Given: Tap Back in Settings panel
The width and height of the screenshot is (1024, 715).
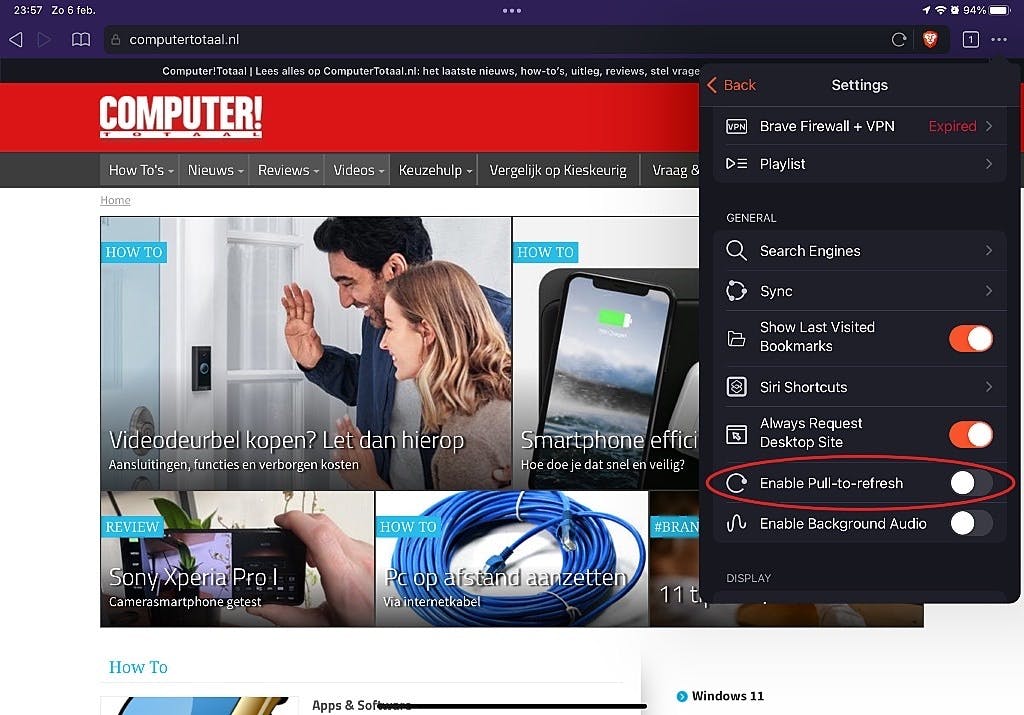Looking at the screenshot, I should tap(731, 85).
